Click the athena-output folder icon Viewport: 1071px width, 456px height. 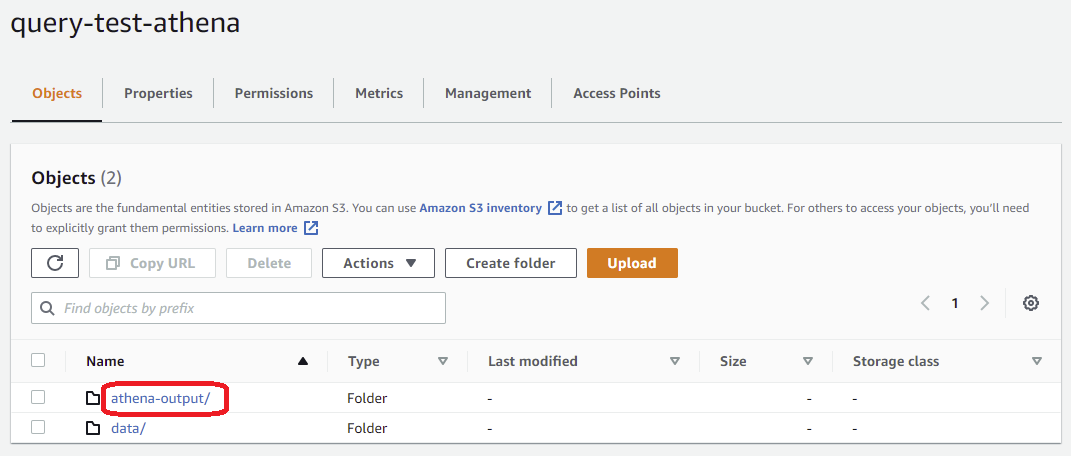(93, 398)
